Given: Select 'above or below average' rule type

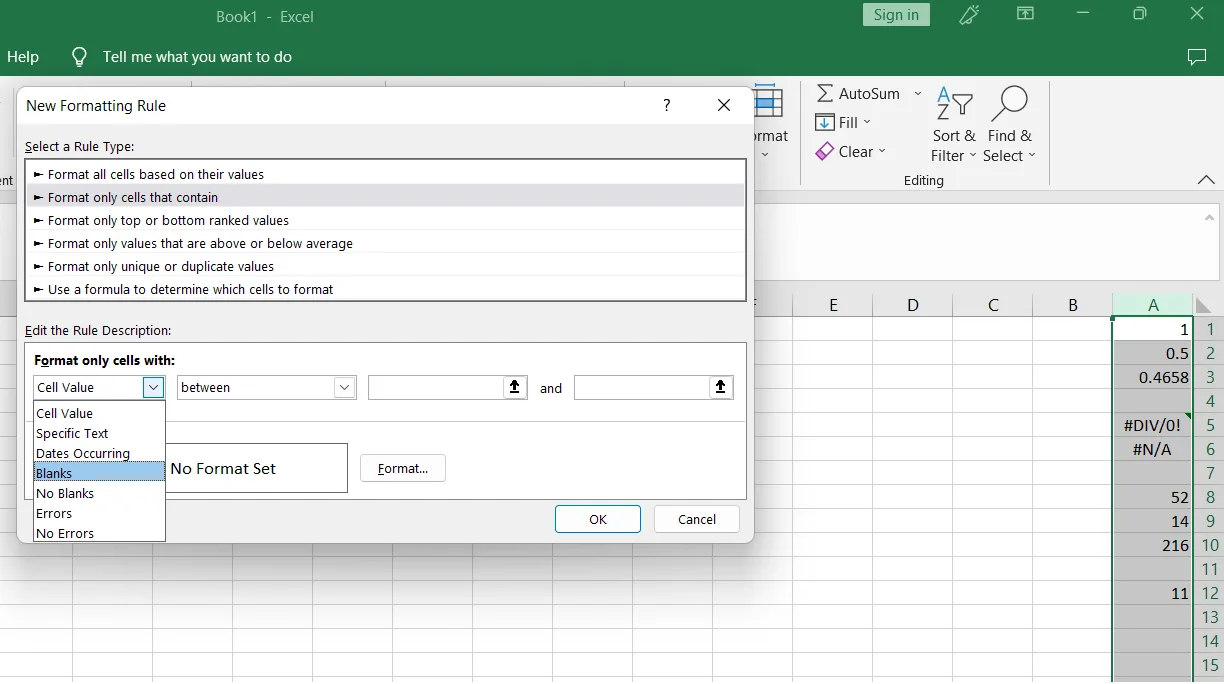Looking at the screenshot, I should pyautogui.click(x=386, y=243).
